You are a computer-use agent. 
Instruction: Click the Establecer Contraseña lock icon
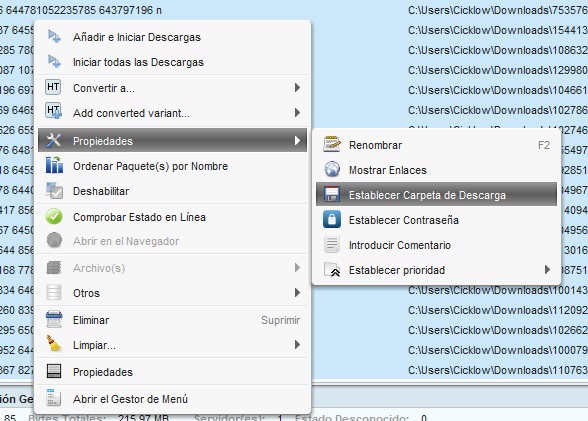pyautogui.click(x=332, y=220)
